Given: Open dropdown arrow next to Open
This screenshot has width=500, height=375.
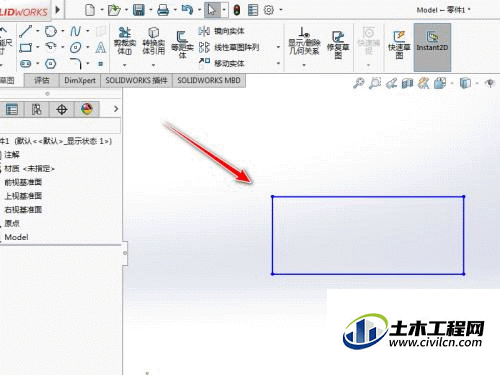Looking at the screenshot, I should tap(126, 10).
